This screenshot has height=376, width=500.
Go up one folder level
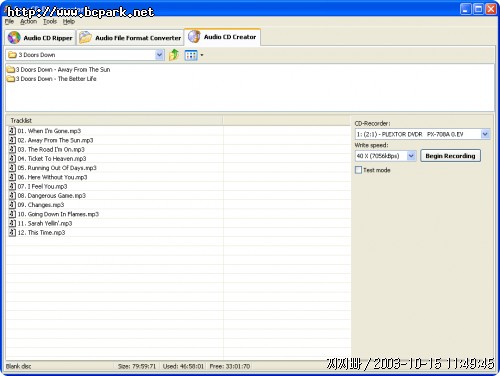click(174, 55)
